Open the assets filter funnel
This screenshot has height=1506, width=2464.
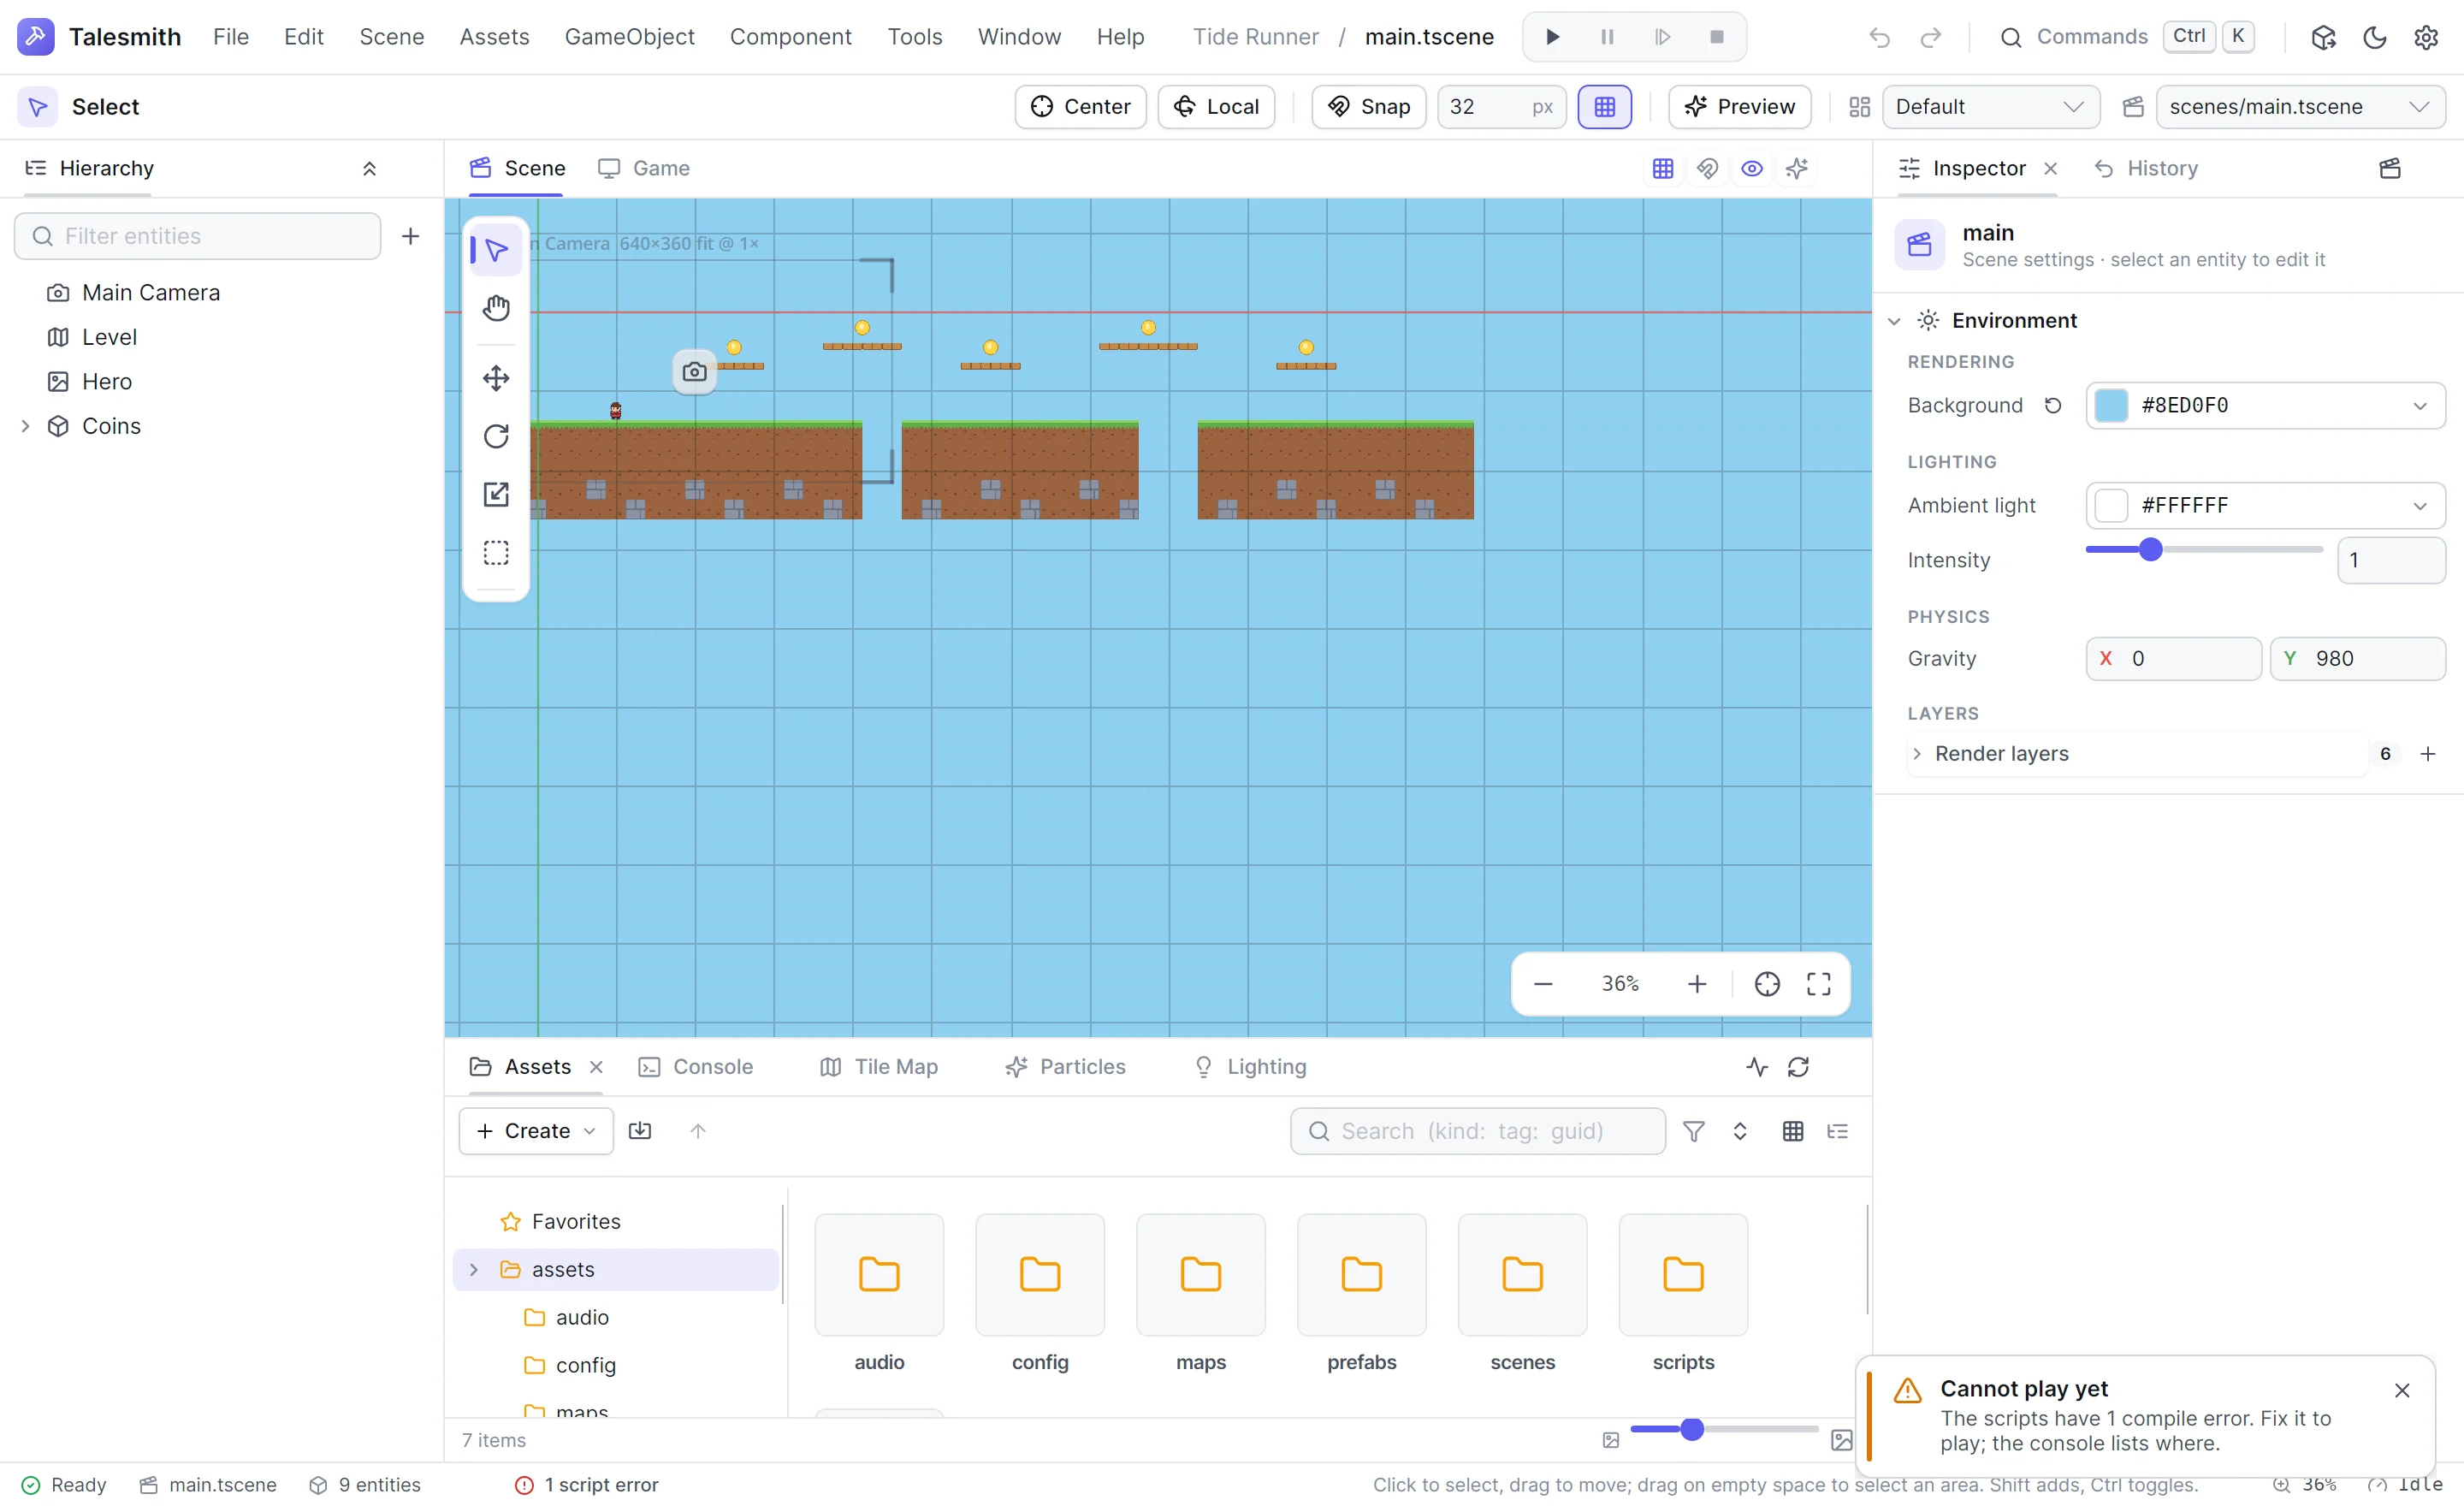[1694, 1131]
